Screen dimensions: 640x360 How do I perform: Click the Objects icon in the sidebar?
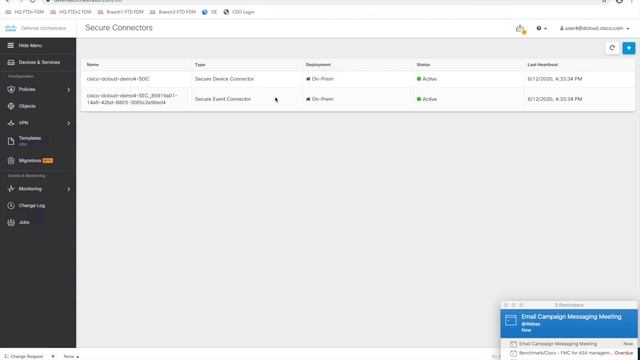[11, 106]
